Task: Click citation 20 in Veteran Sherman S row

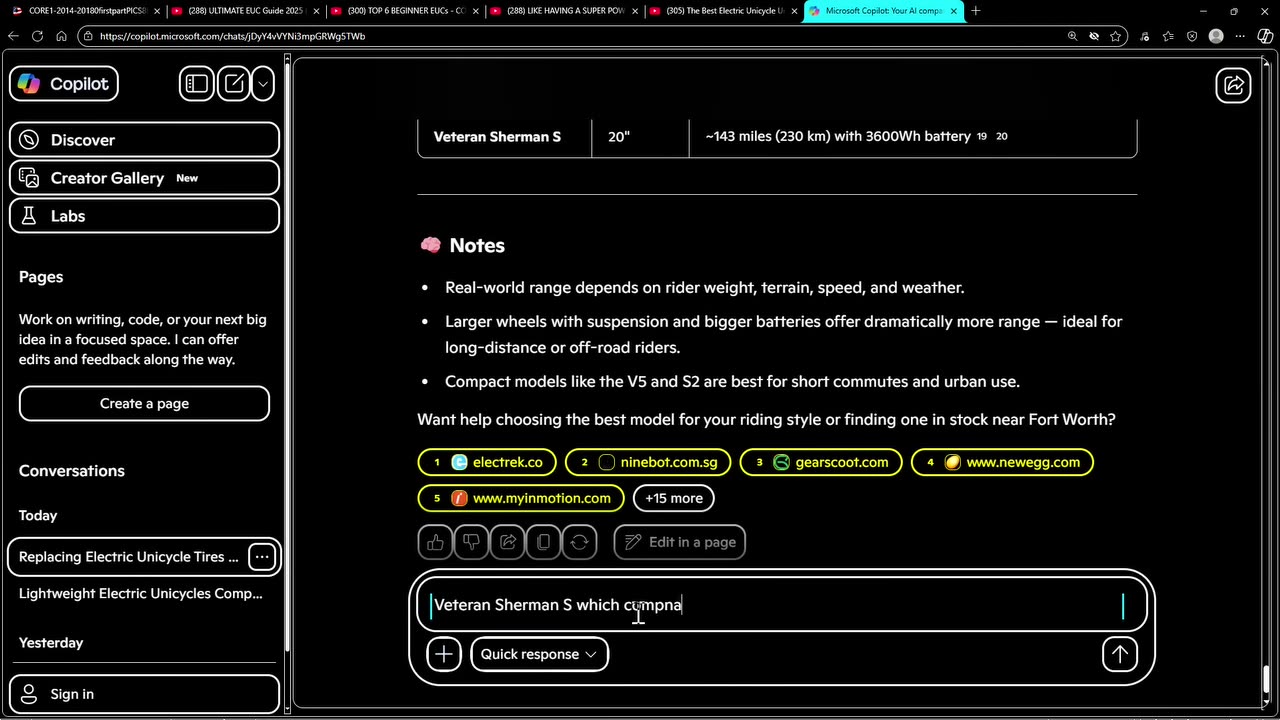Action: pos(1002,137)
